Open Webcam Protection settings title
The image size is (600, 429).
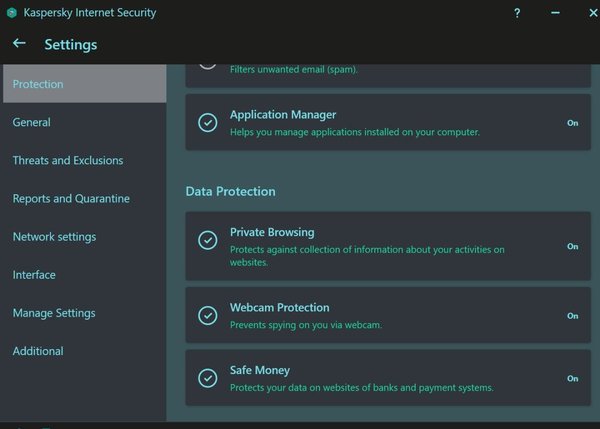(x=279, y=307)
